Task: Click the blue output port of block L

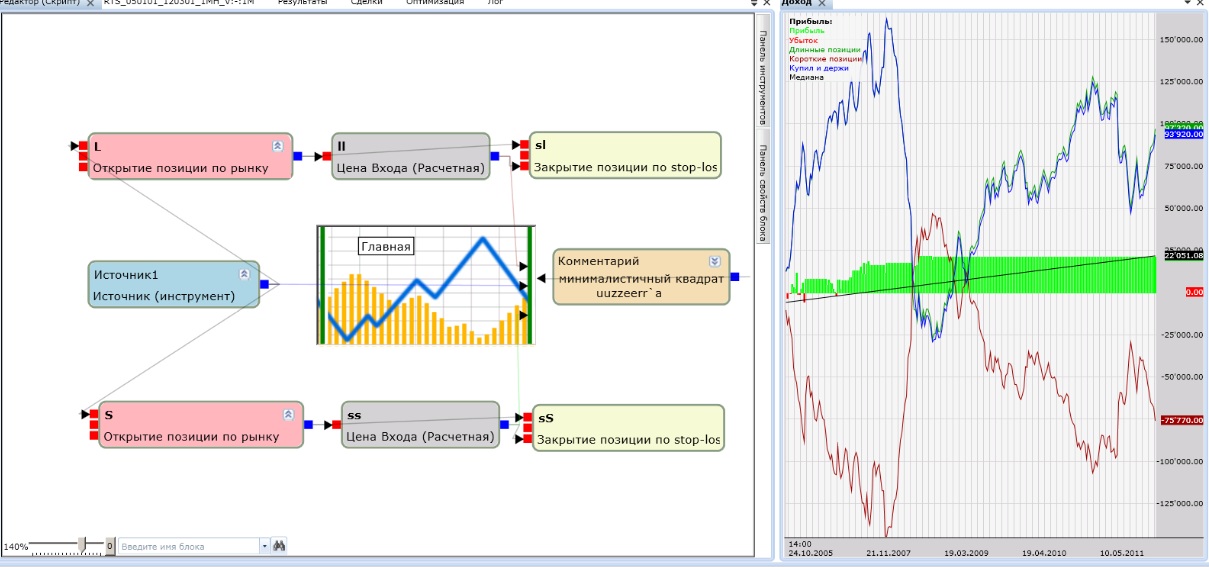Action: tap(298, 156)
